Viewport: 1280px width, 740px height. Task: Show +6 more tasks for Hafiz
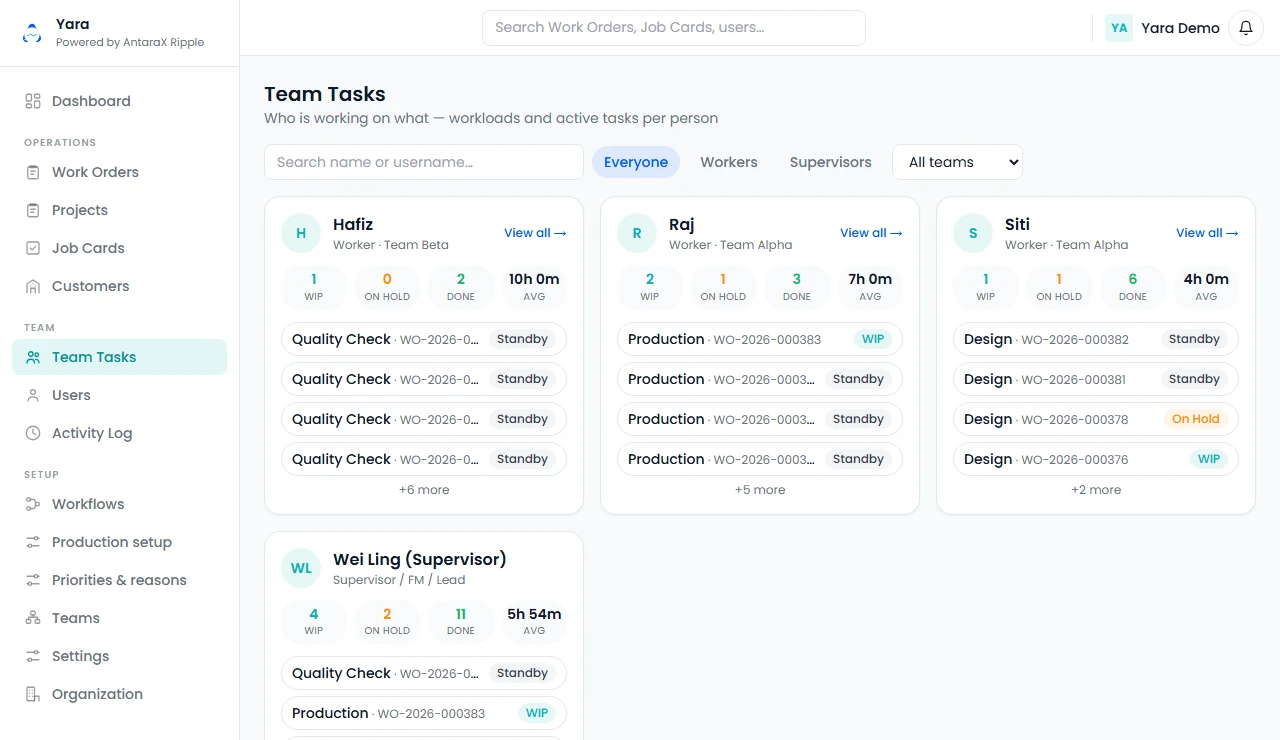click(424, 490)
